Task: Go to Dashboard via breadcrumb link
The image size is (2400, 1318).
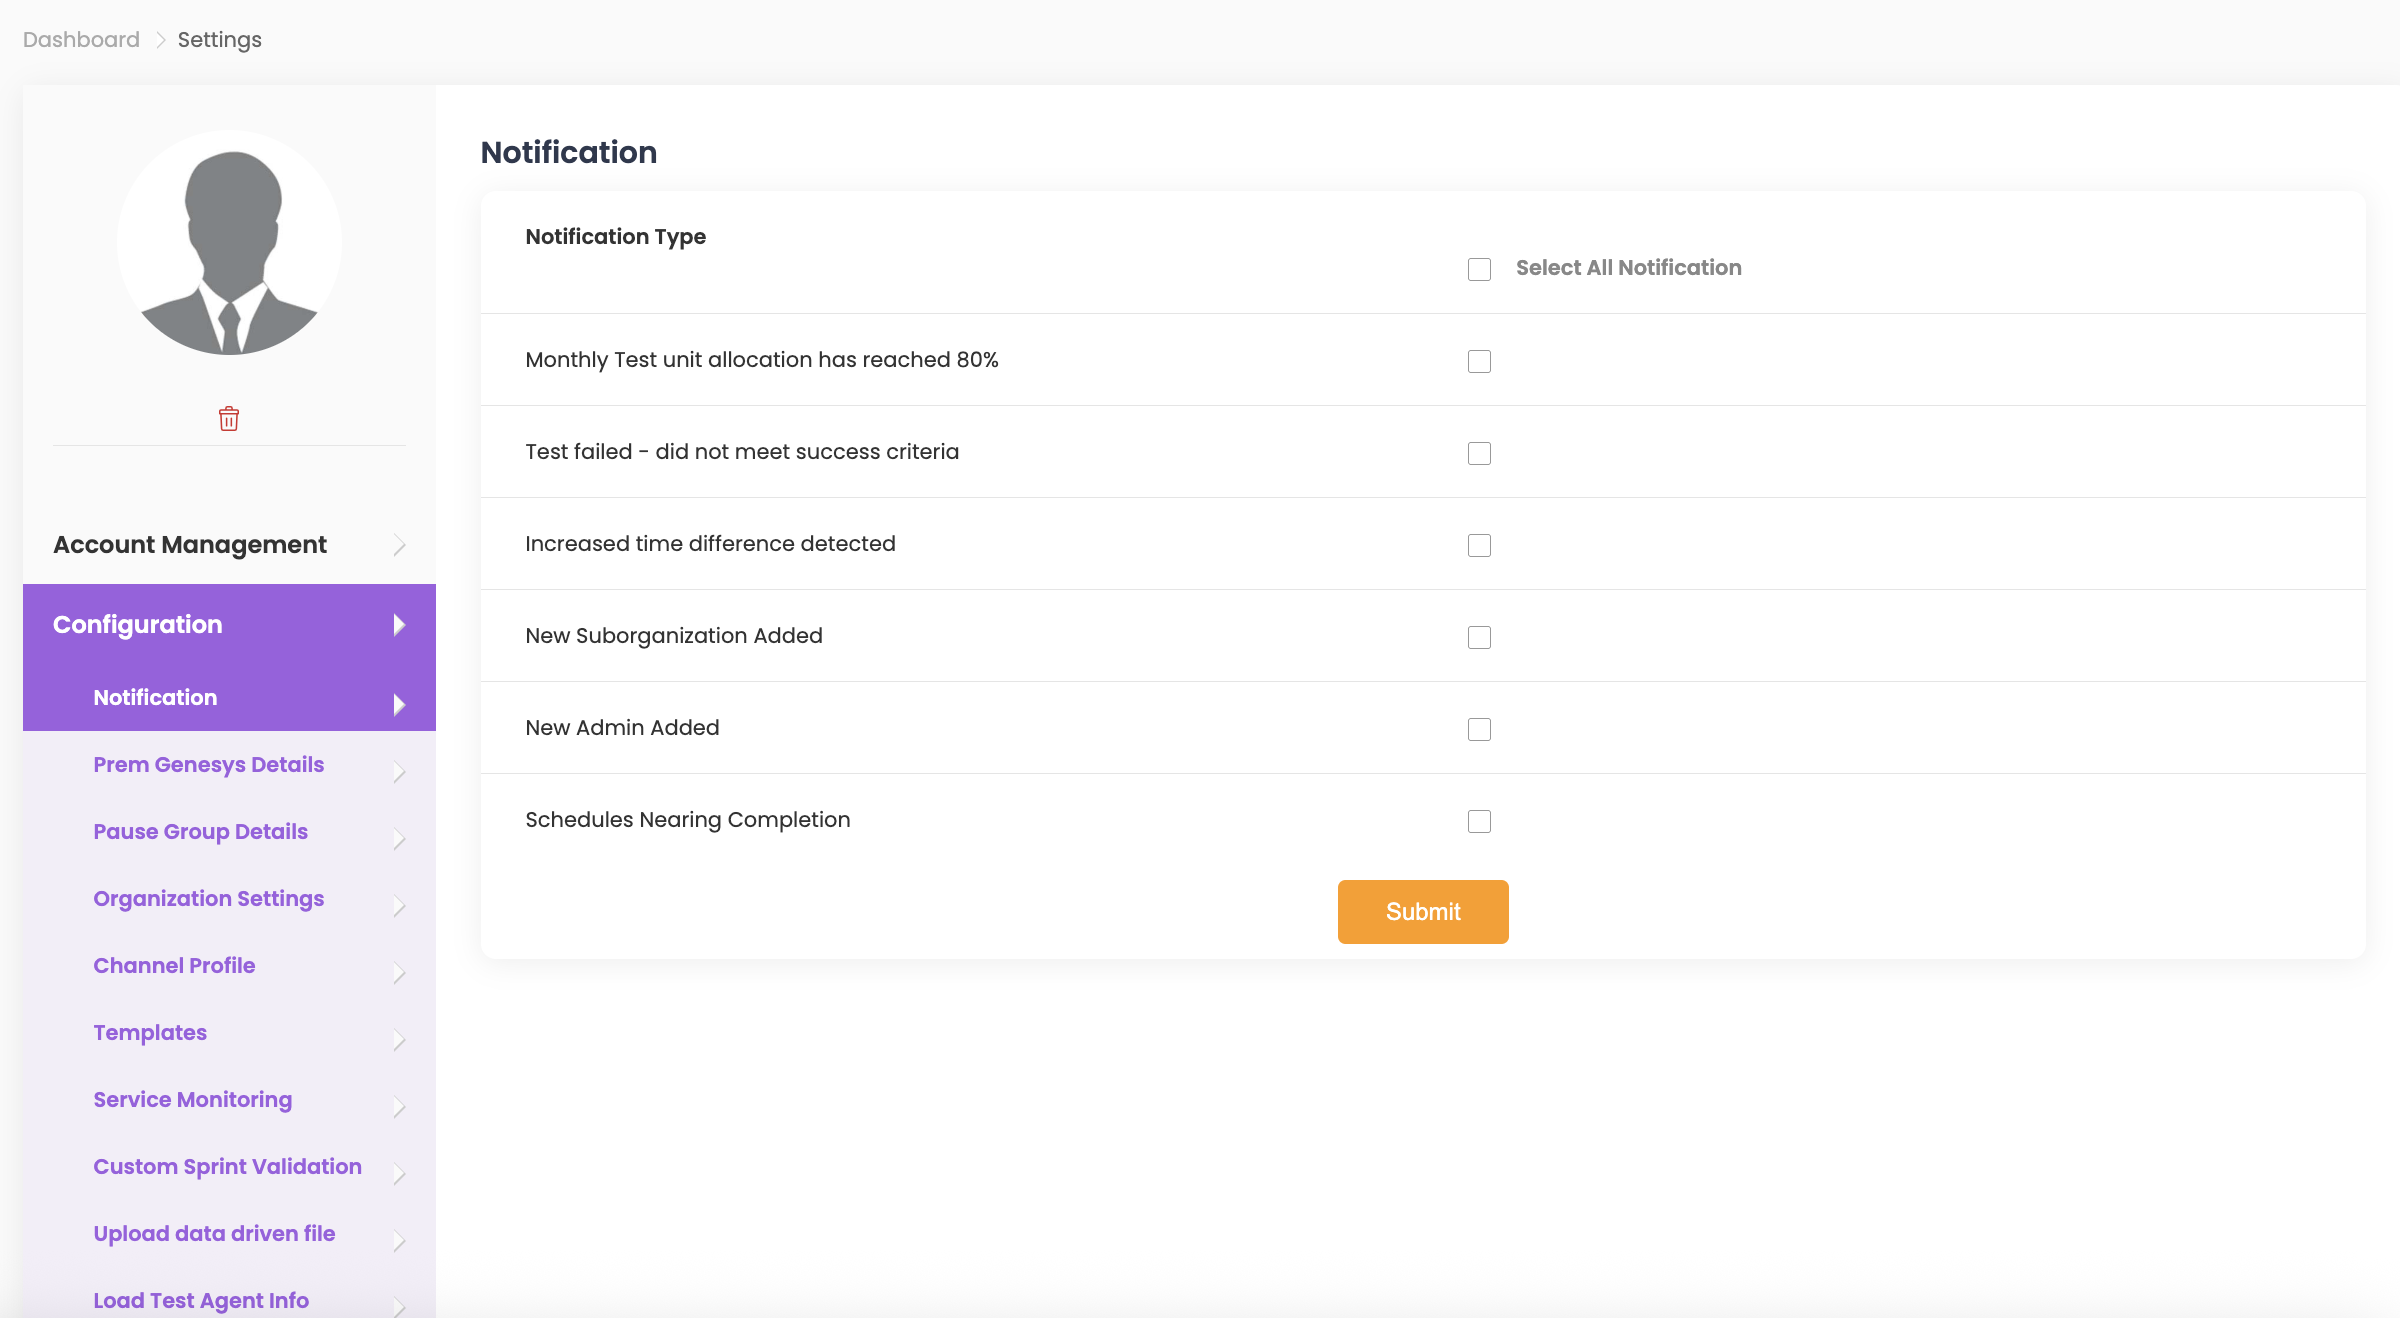Action: click(x=81, y=40)
